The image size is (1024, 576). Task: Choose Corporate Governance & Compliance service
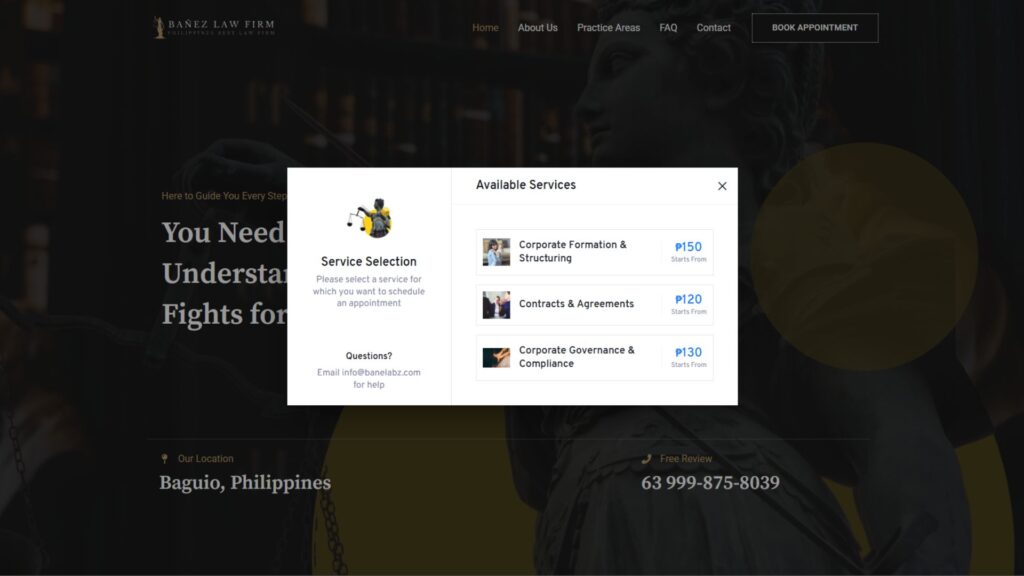pyautogui.click(x=594, y=358)
